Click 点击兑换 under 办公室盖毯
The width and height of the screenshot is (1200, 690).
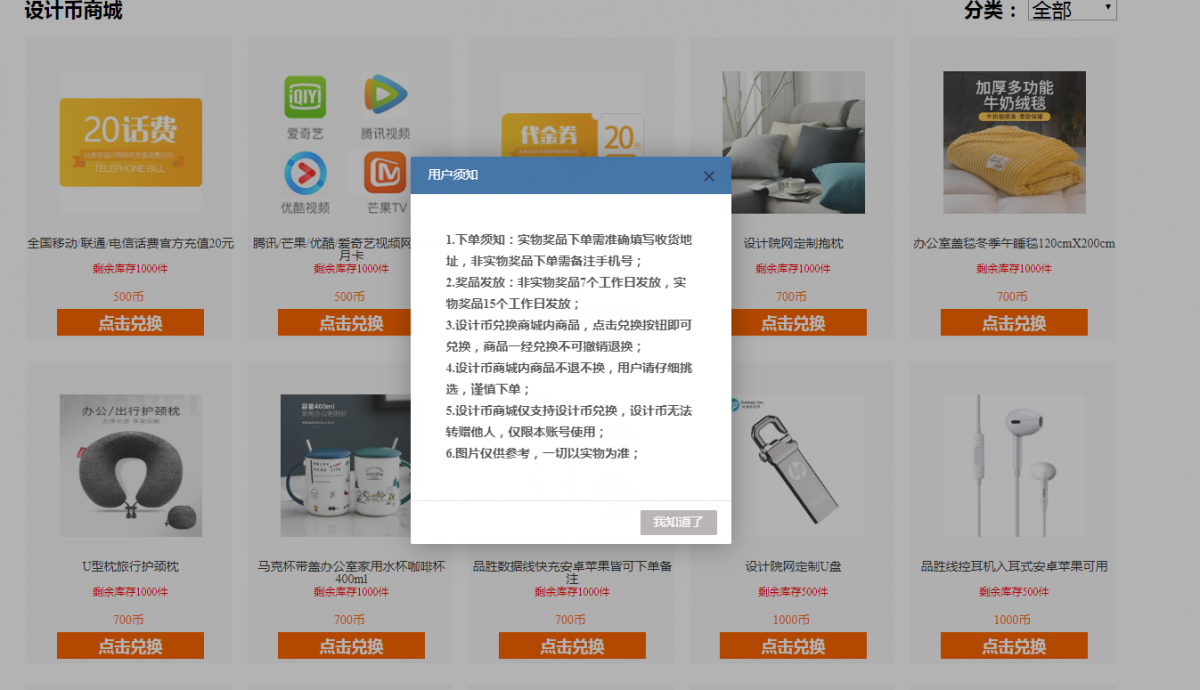tap(1014, 323)
